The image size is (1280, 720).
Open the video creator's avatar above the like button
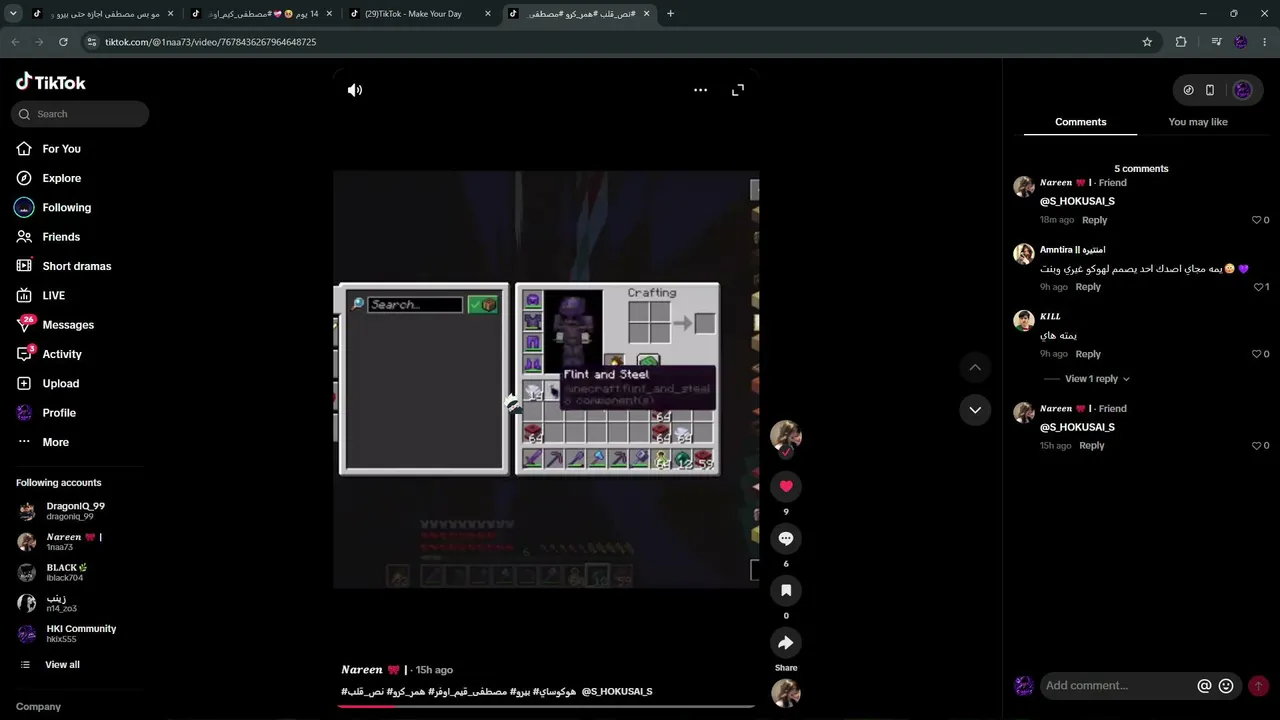[x=786, y=435]
